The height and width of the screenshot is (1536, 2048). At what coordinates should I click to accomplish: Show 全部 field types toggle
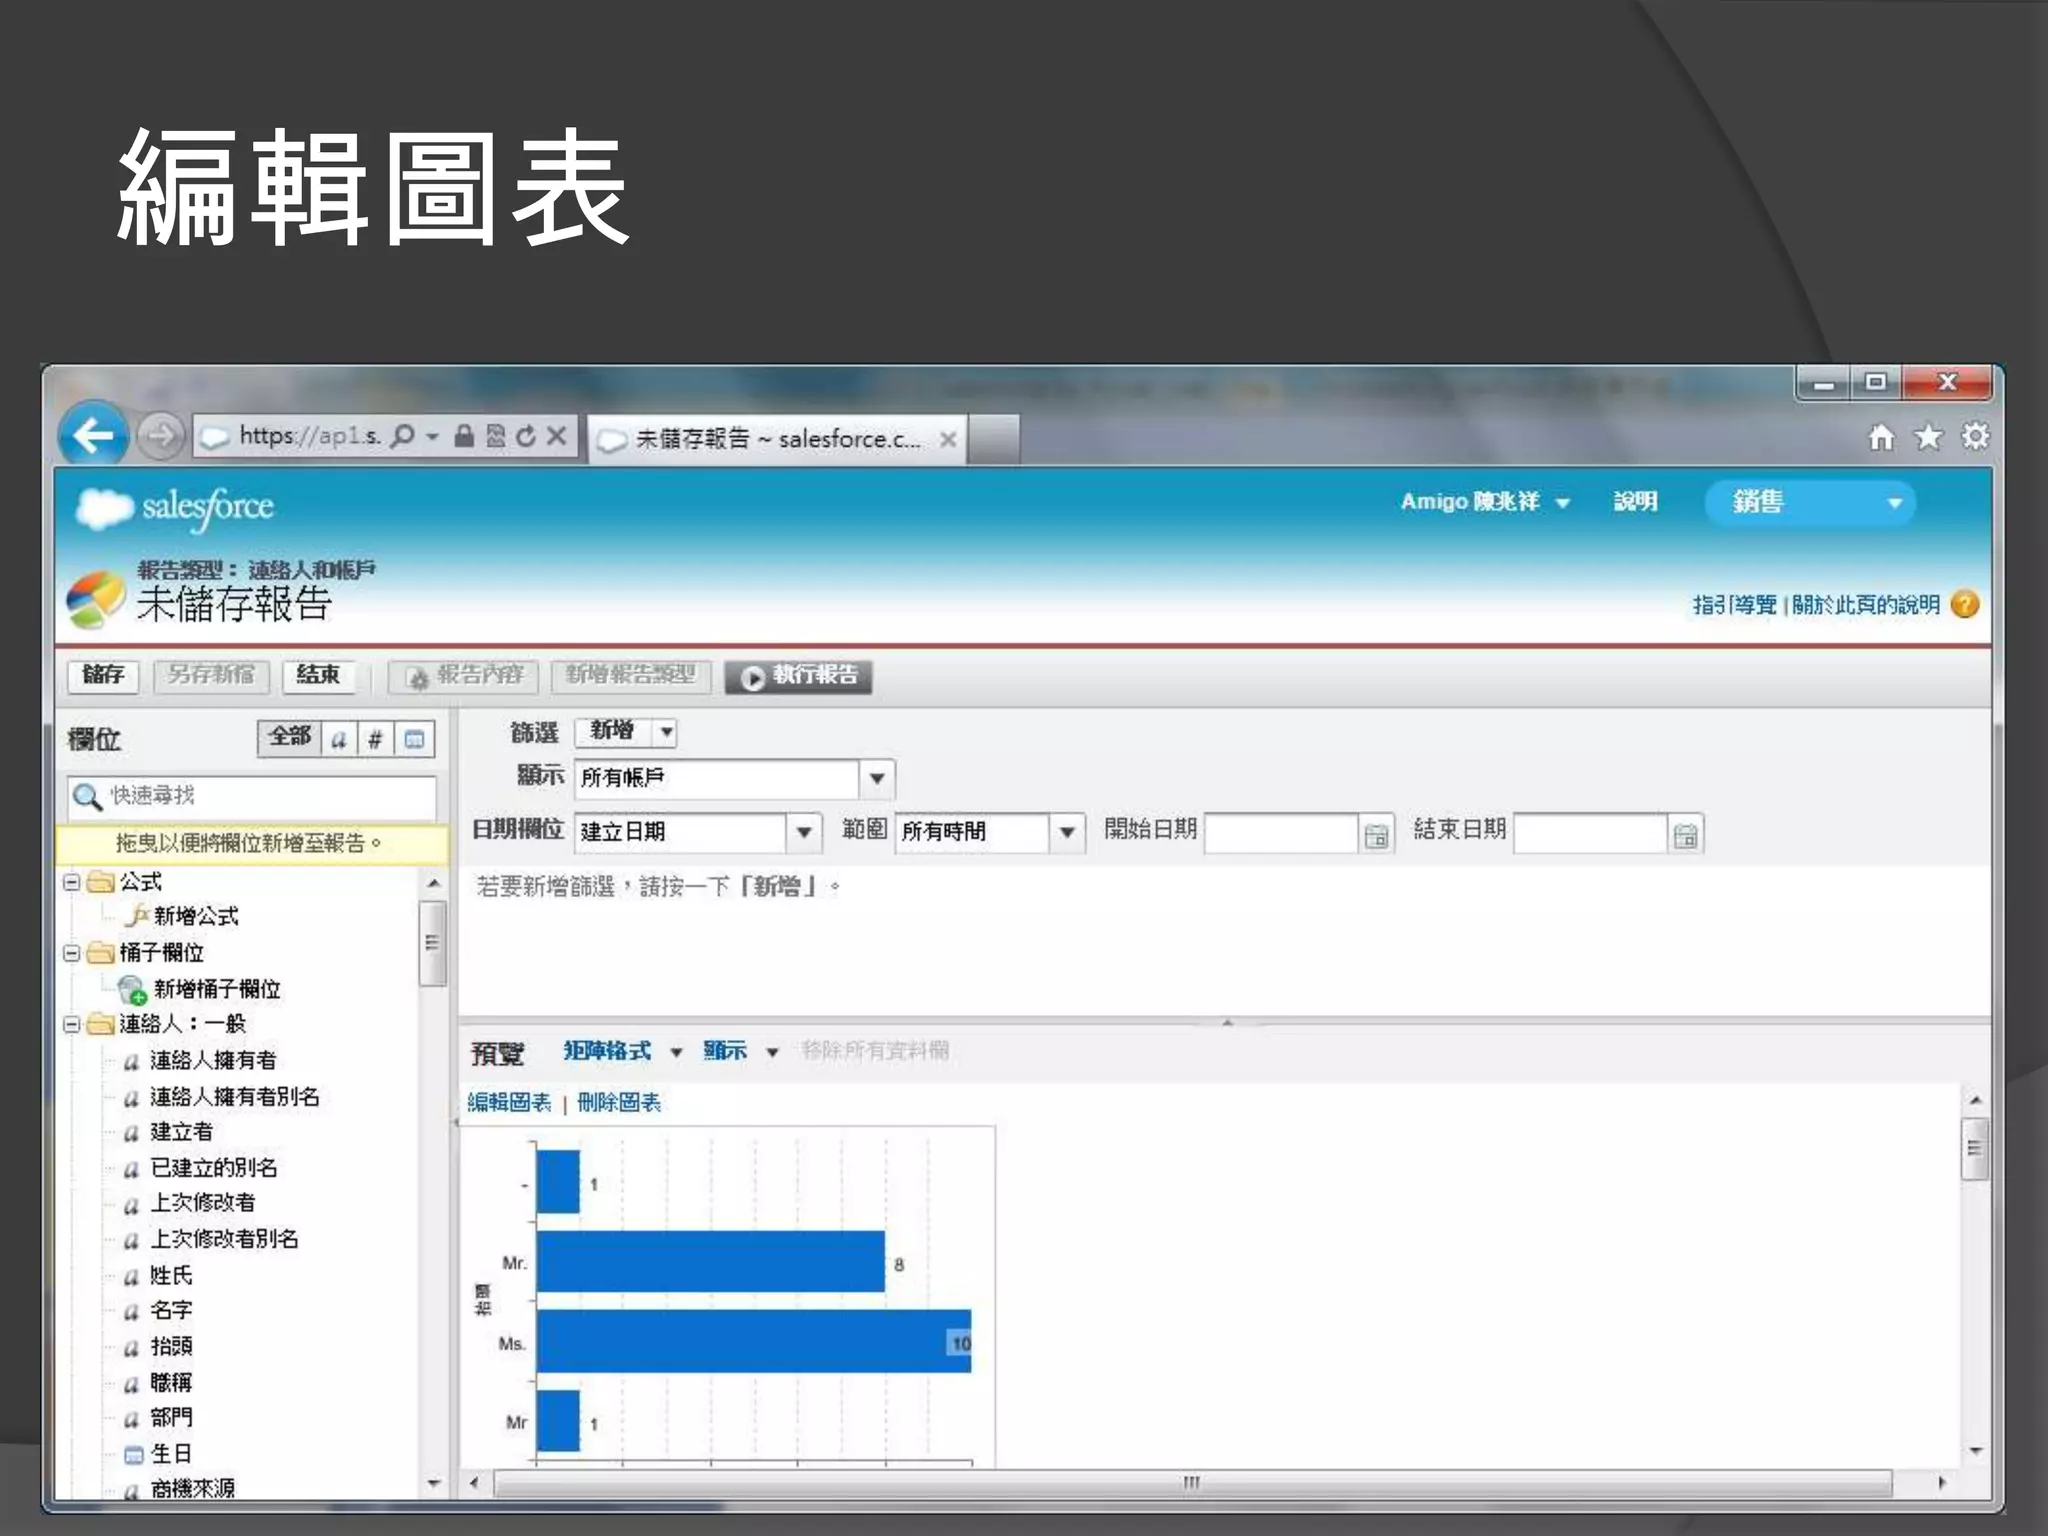[290, 738]
